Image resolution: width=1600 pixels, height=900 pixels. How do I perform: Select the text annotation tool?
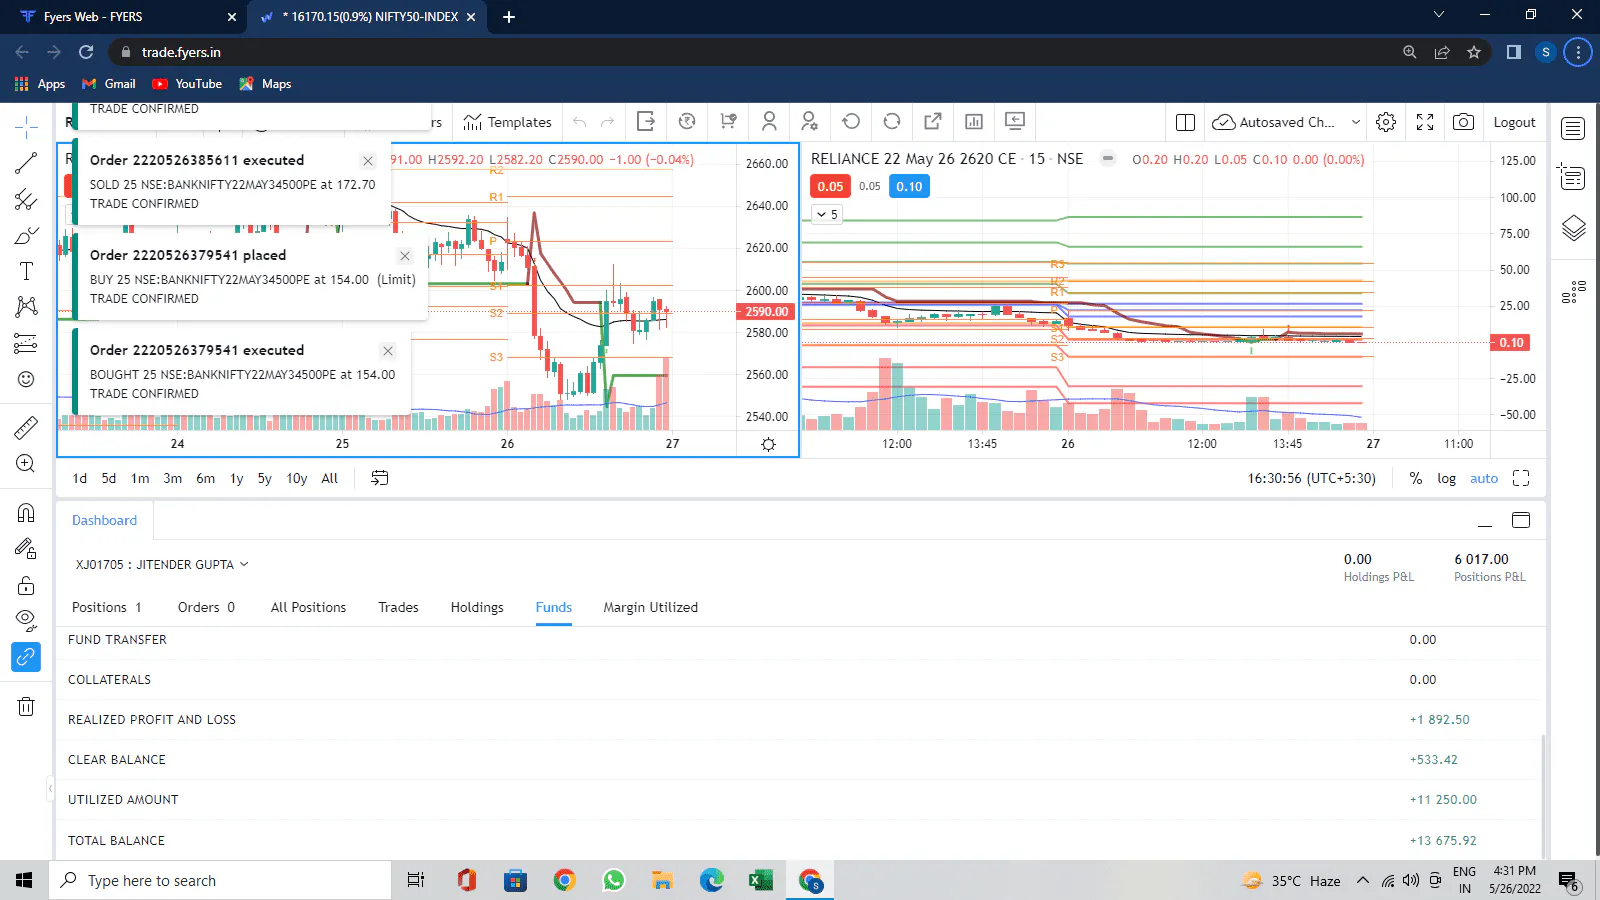tap(26, 271)
